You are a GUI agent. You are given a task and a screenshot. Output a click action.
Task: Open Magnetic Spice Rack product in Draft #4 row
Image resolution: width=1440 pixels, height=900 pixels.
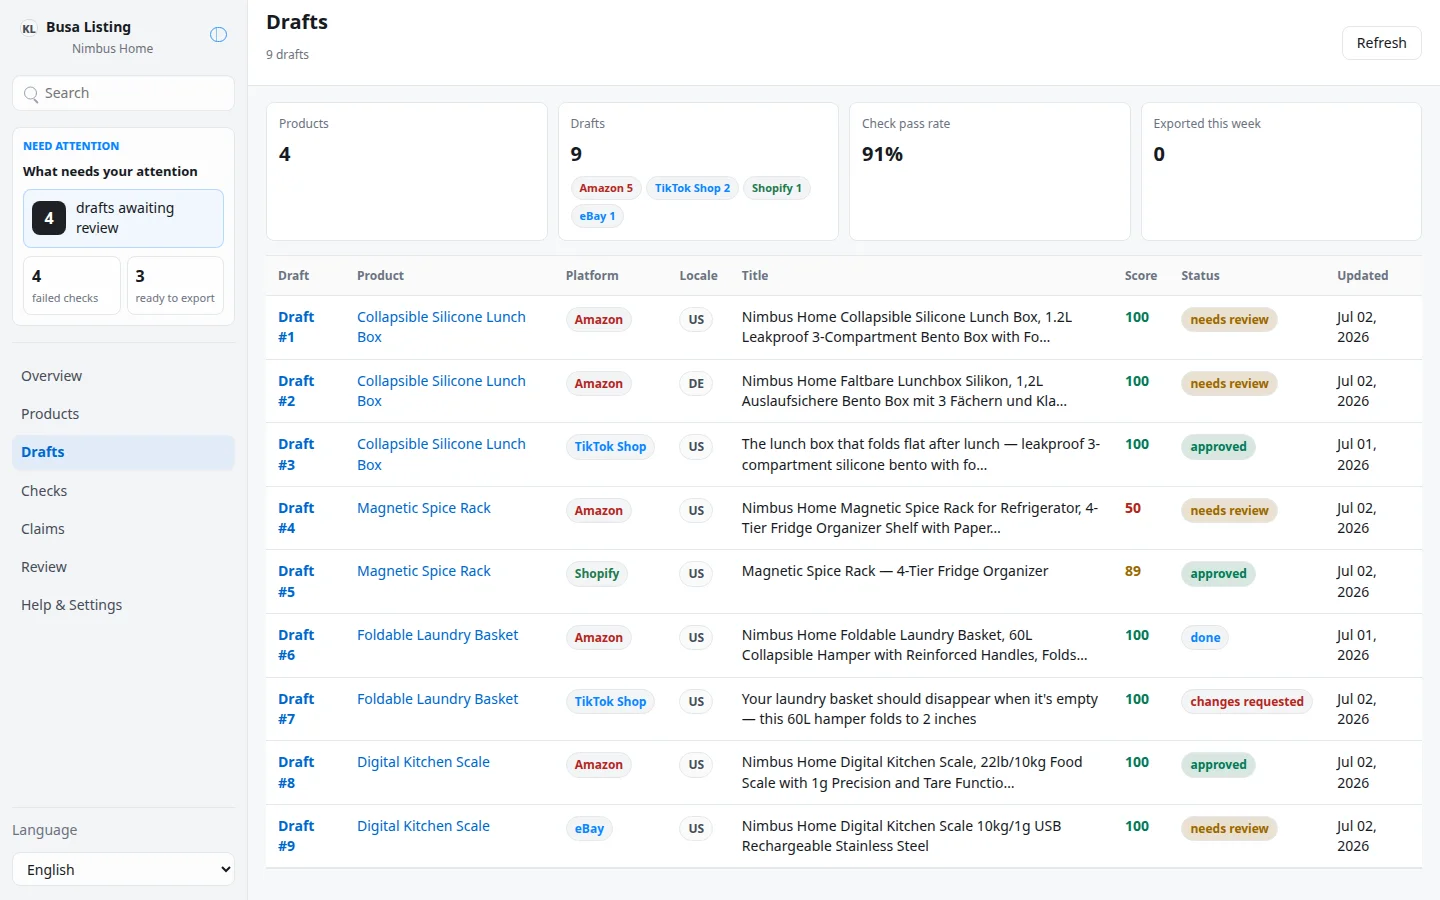424,508
